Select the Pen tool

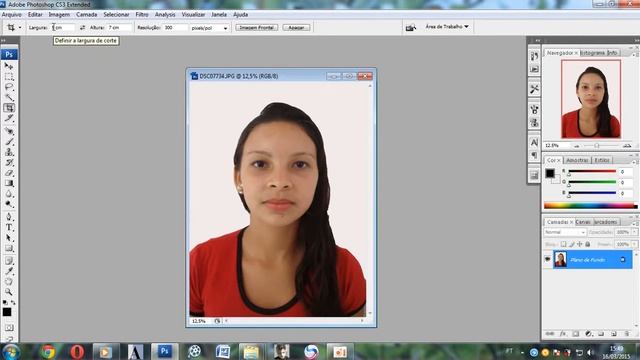tap(9, 217)
